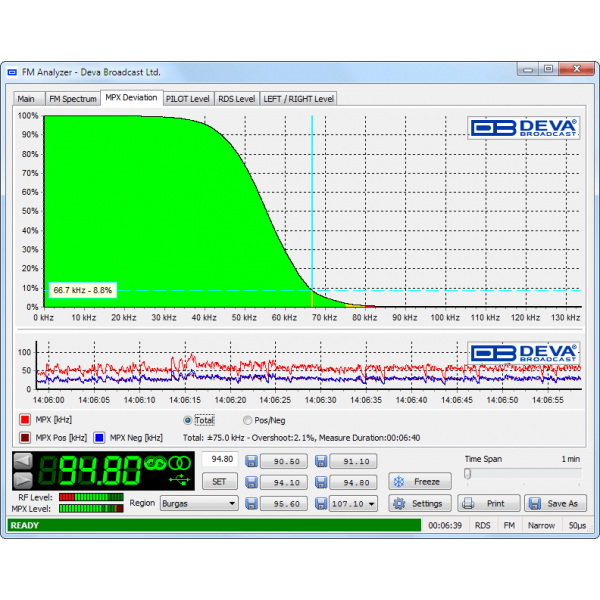Click the Print button
Viewport: 600px width, 600px height.
point(489,504)
